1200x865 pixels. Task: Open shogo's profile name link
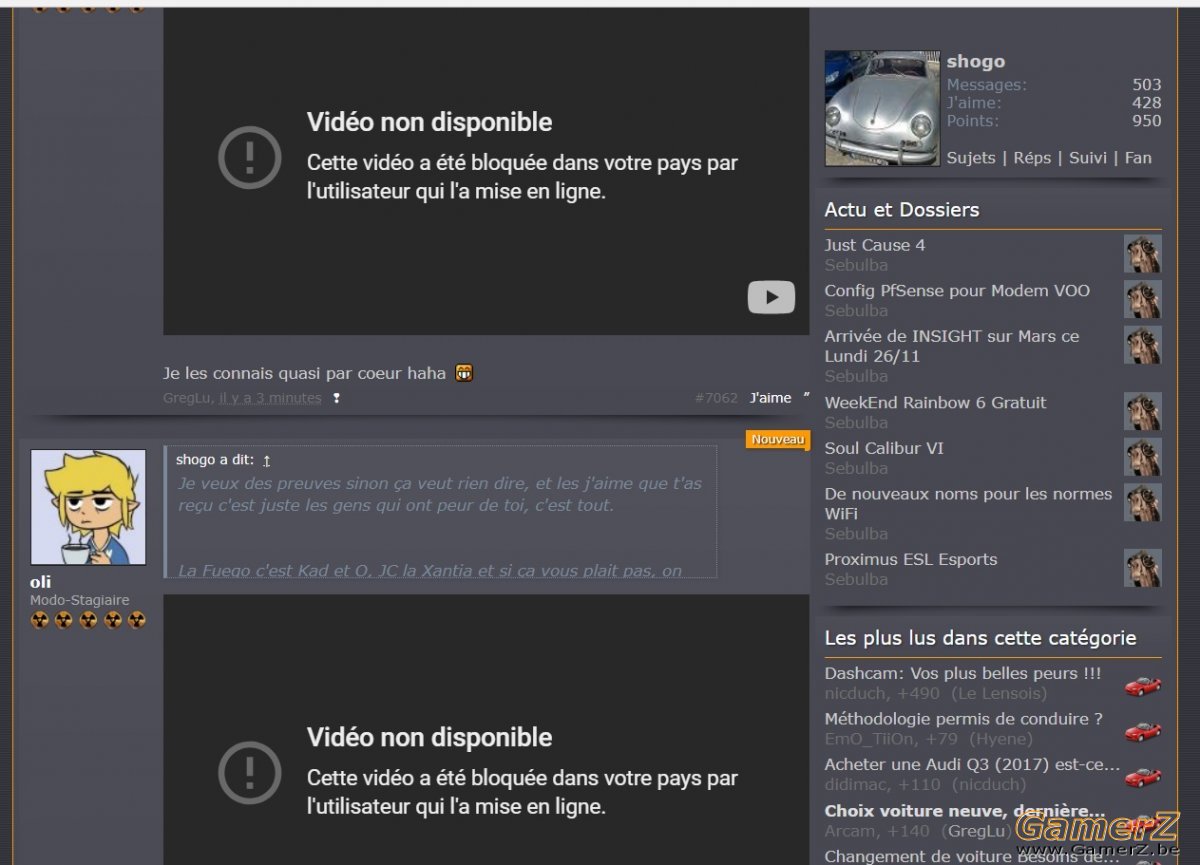976,62
